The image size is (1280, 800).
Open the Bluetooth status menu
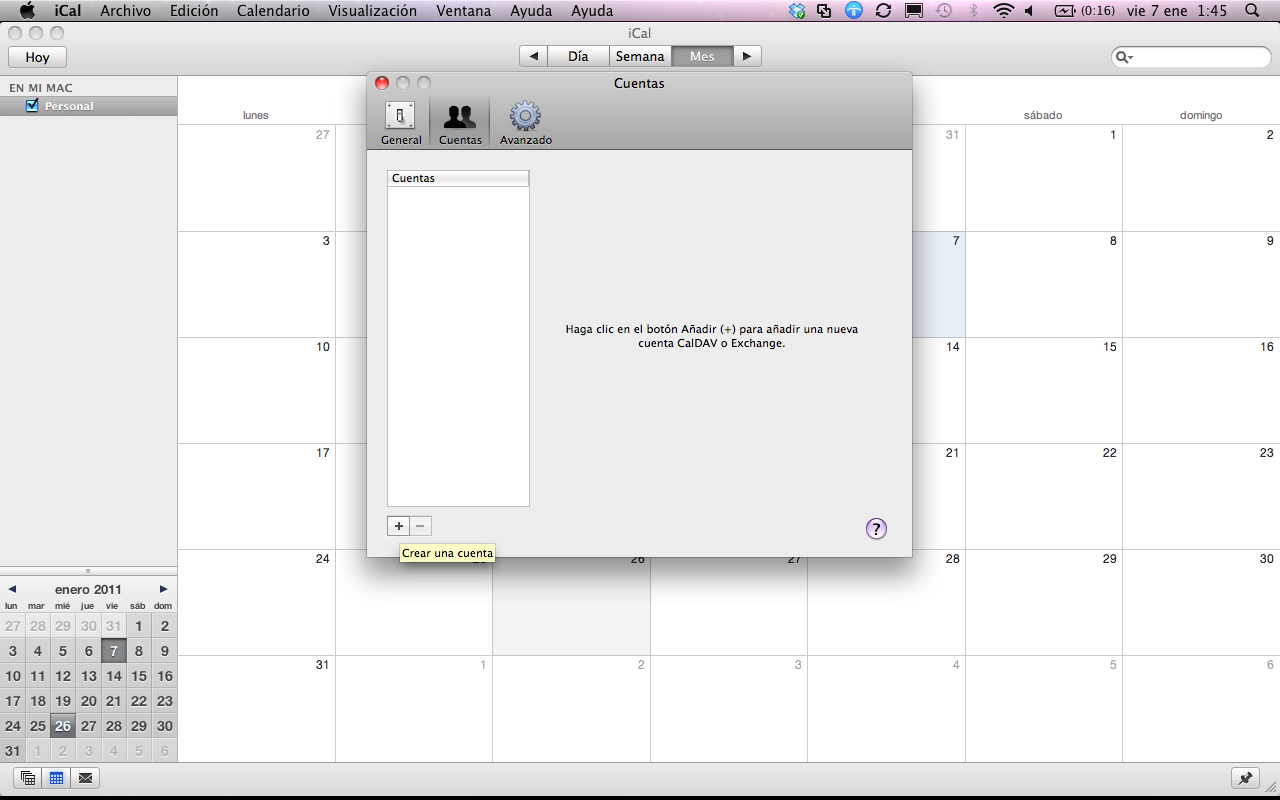973,11
